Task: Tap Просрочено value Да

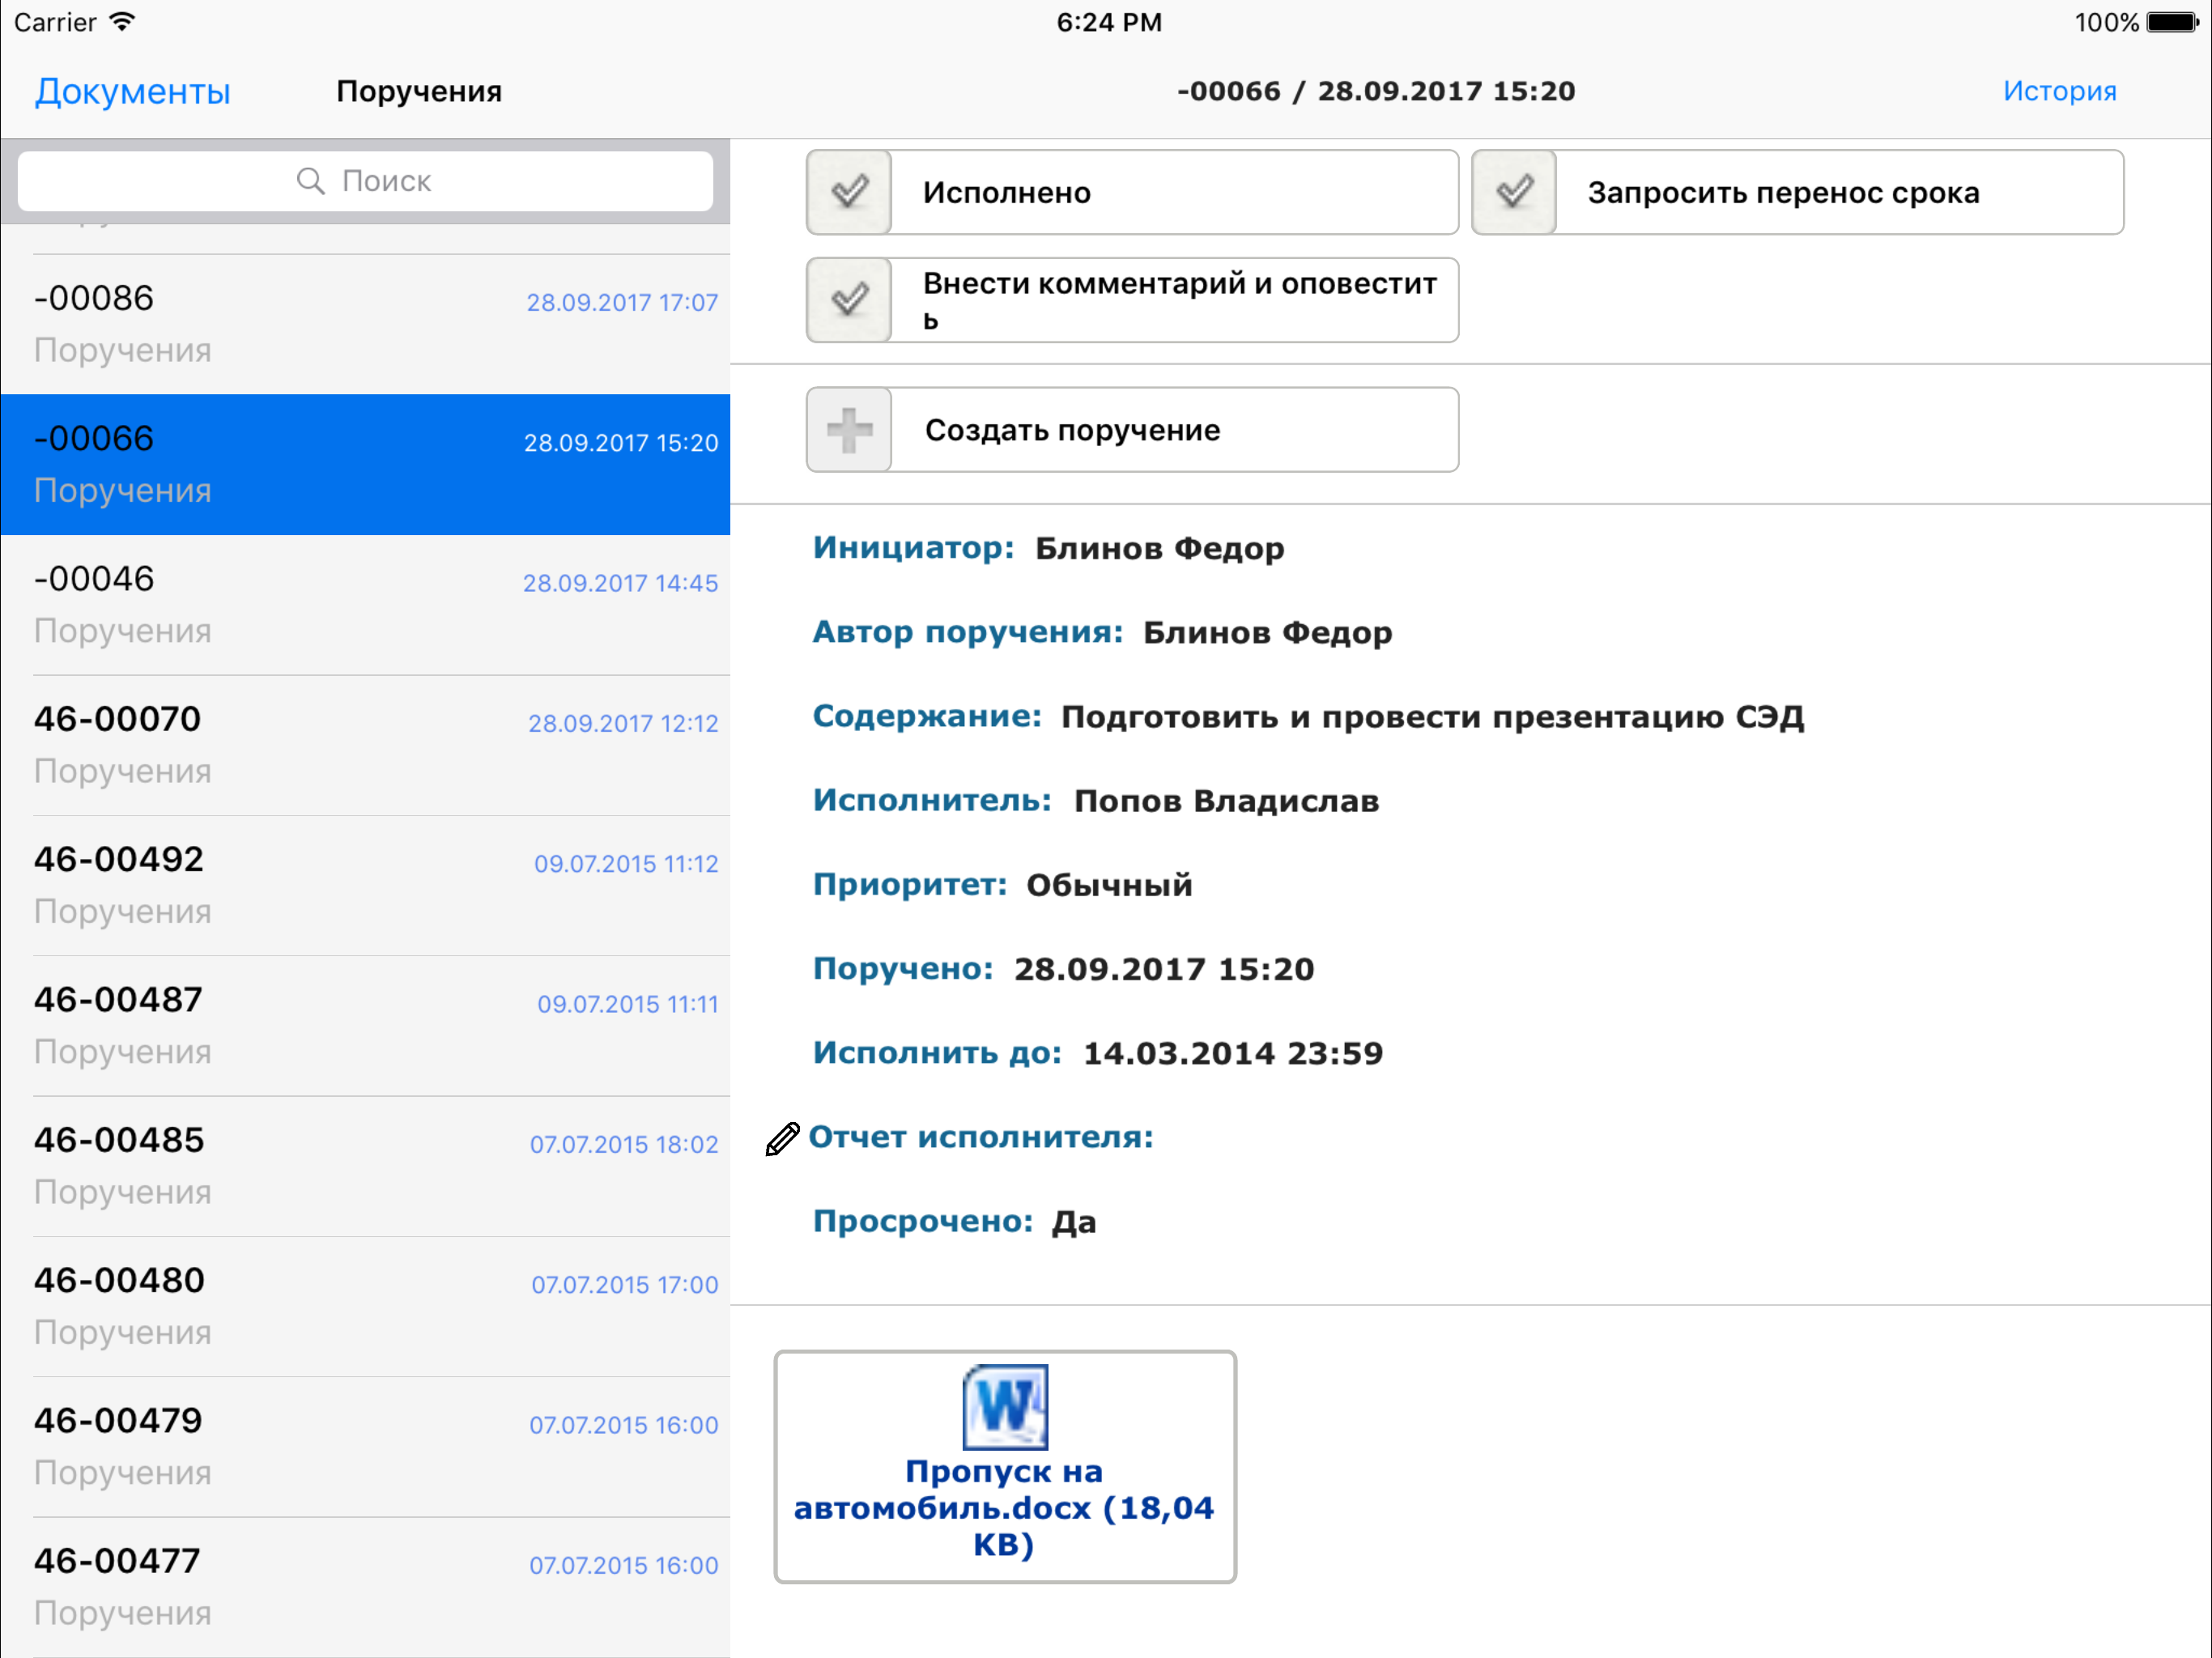Action: pyautogui.click(x=1073, y=1222)
